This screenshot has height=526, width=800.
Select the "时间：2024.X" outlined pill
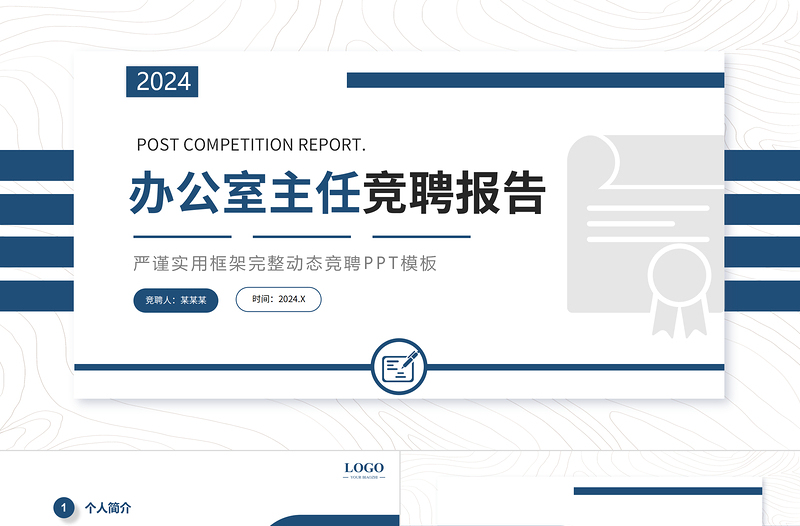pos(279,299)
